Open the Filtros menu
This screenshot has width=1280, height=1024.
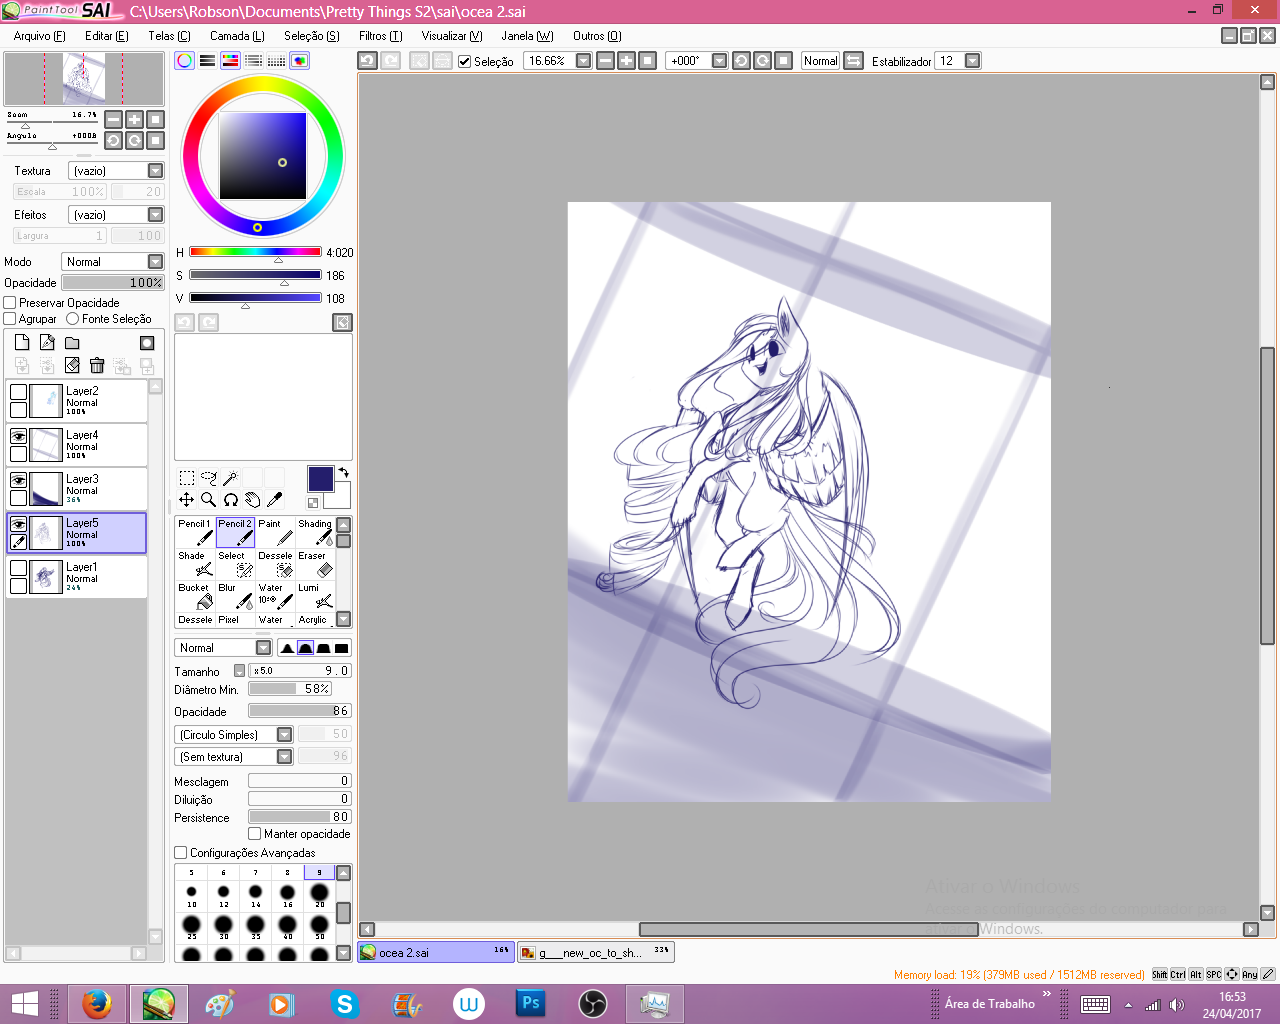(380, 36)
